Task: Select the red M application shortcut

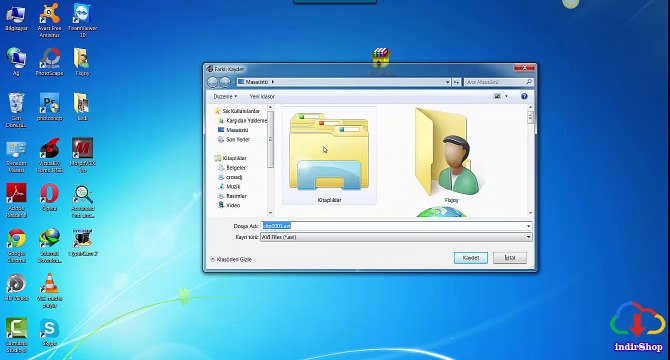Action: [82, 155]
